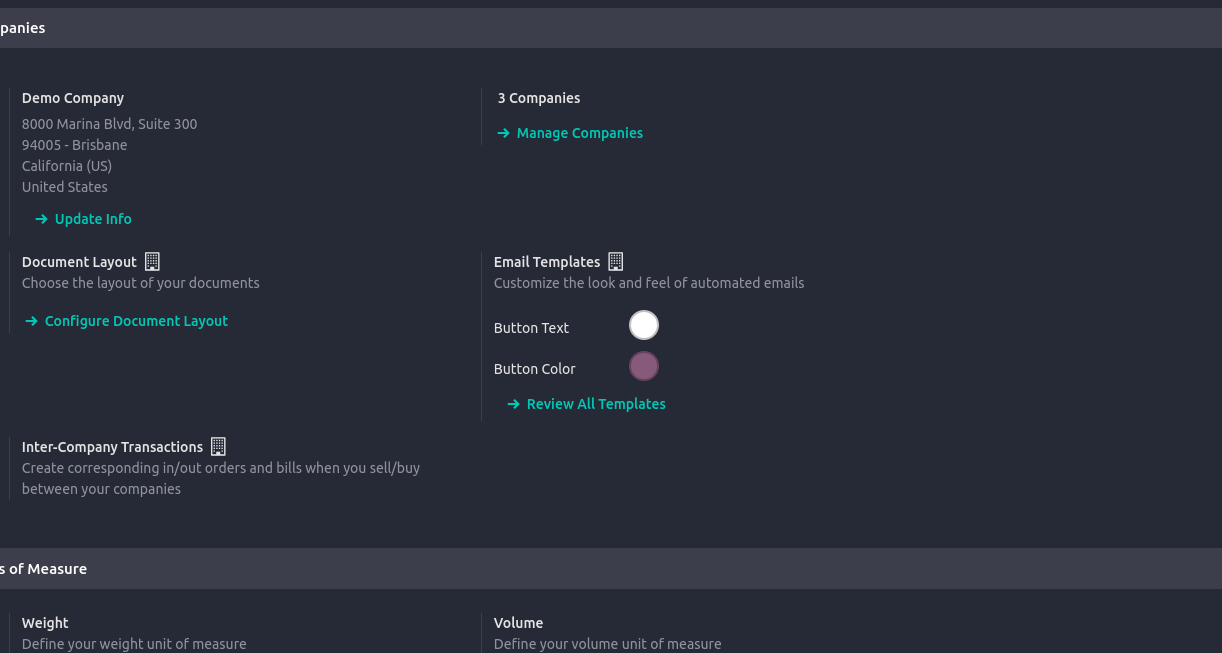Open the Update Info link
This screenshot has width=1222, height=653.
click(x=93, y=219)
